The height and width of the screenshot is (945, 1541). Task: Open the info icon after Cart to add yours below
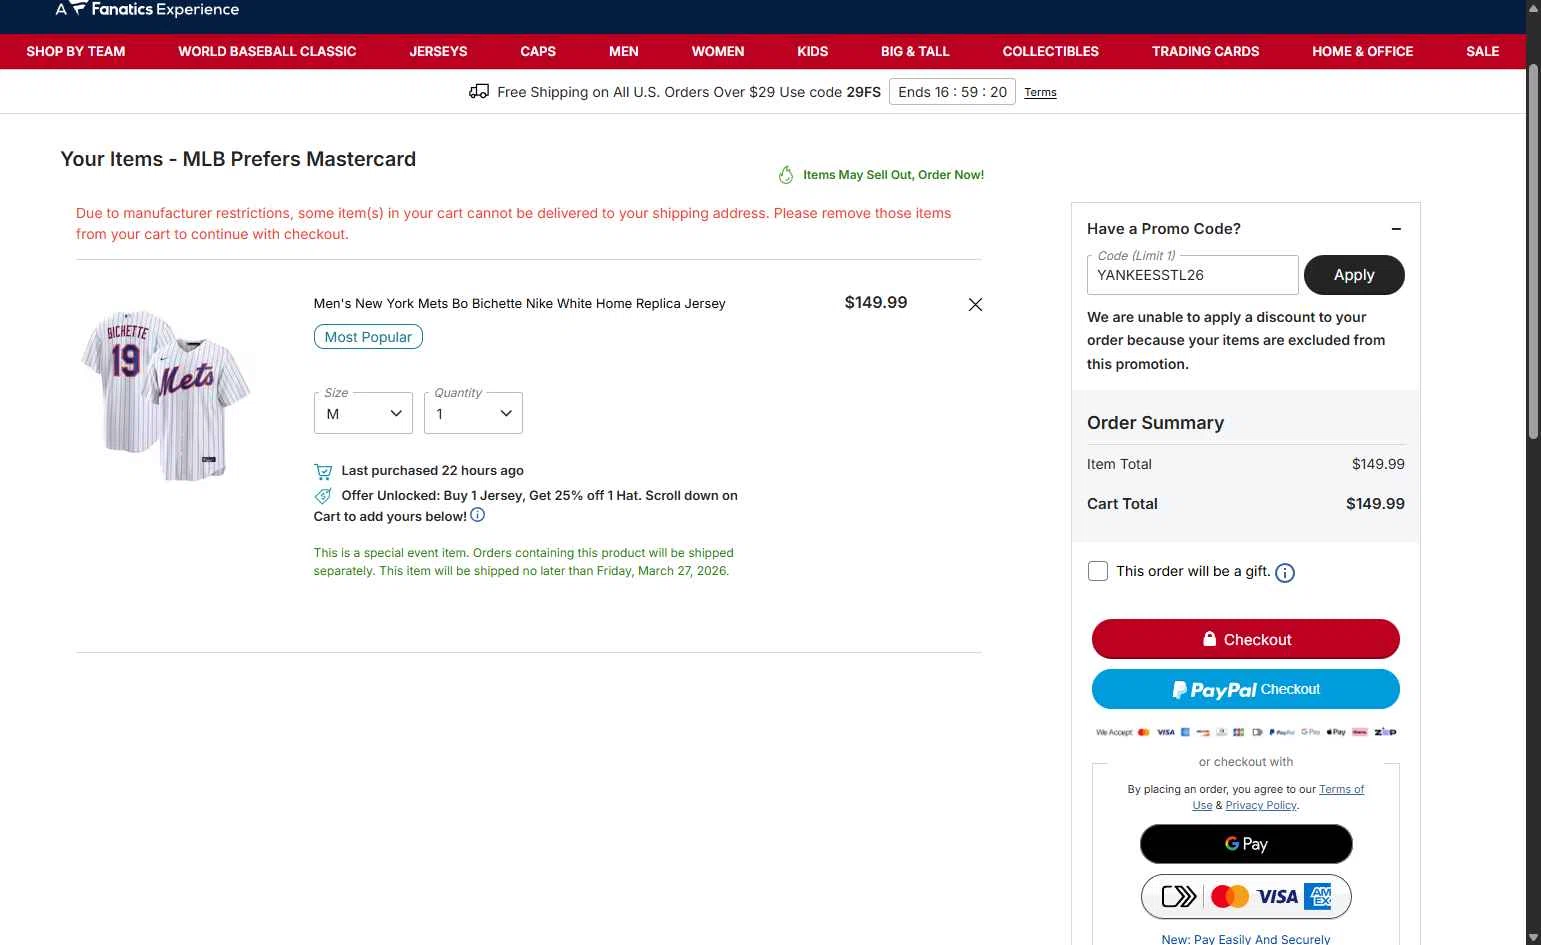[x=478, y=515]
